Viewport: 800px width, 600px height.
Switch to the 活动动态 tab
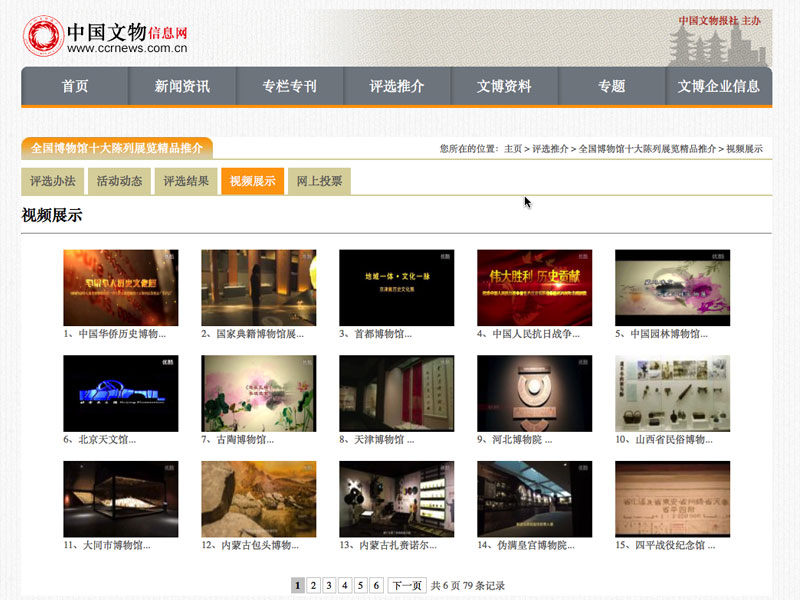point(119,181)
